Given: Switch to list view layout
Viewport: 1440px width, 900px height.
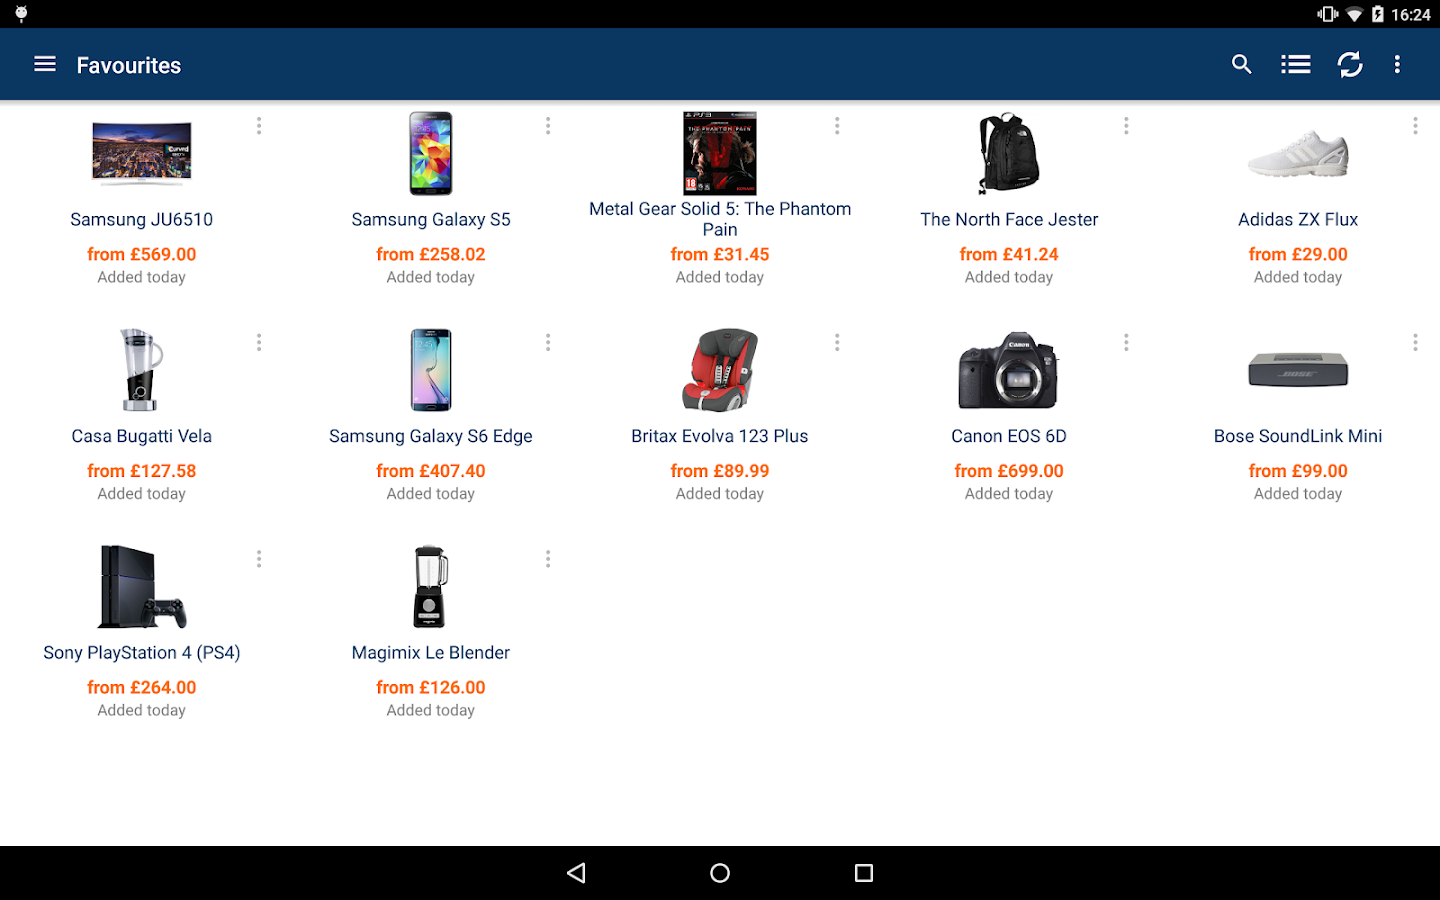Looking at the screenshot, I should pyautogui.click(x=1296, y=64).
